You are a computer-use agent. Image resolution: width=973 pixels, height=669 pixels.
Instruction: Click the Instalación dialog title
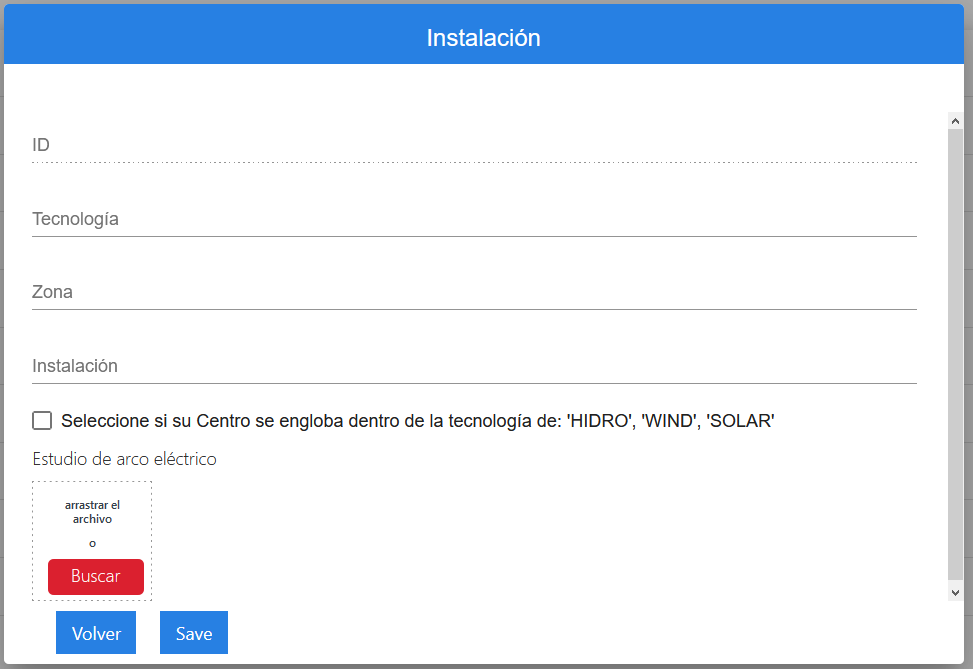(x=483, y=38)
